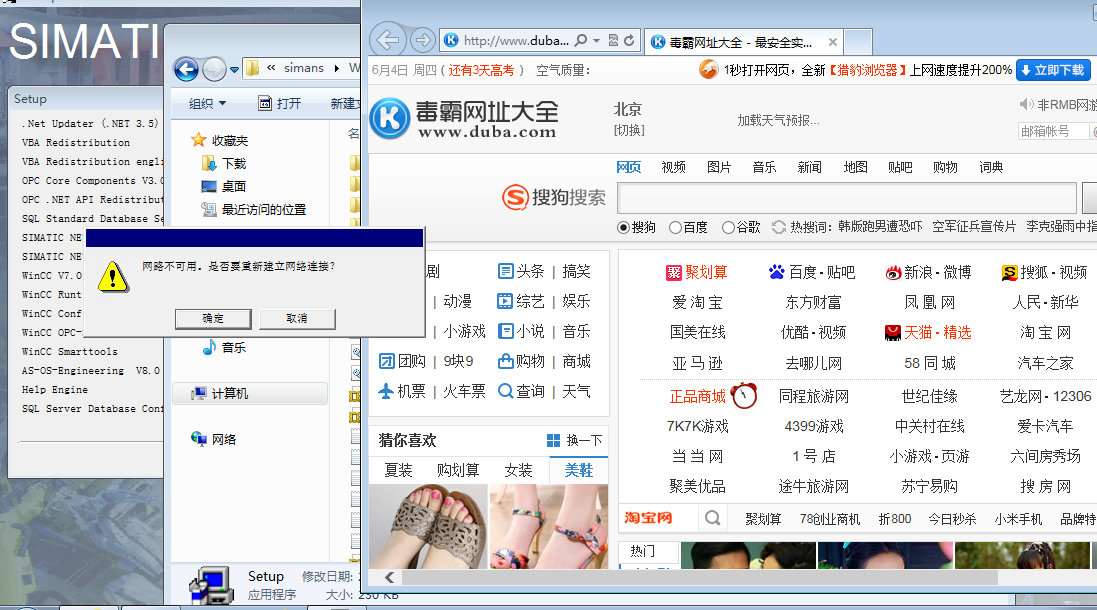This screenshot has width=1097, height=610.
Task: Open the 组织 dropdown menu in Explorer
Action: pos(208,104)
